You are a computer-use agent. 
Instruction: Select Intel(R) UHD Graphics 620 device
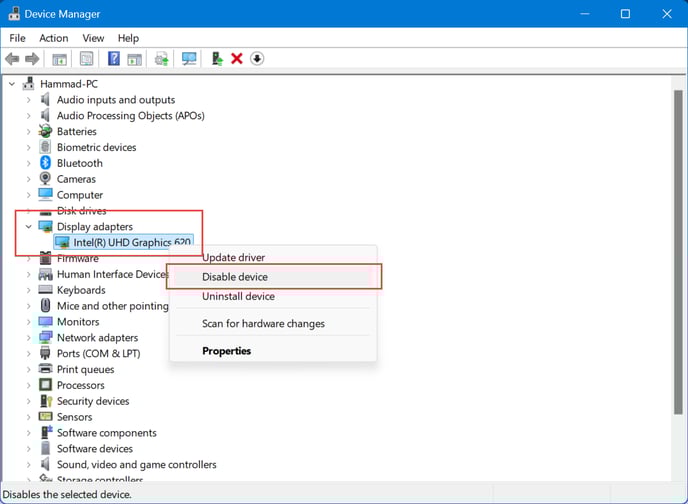[131, 242]
